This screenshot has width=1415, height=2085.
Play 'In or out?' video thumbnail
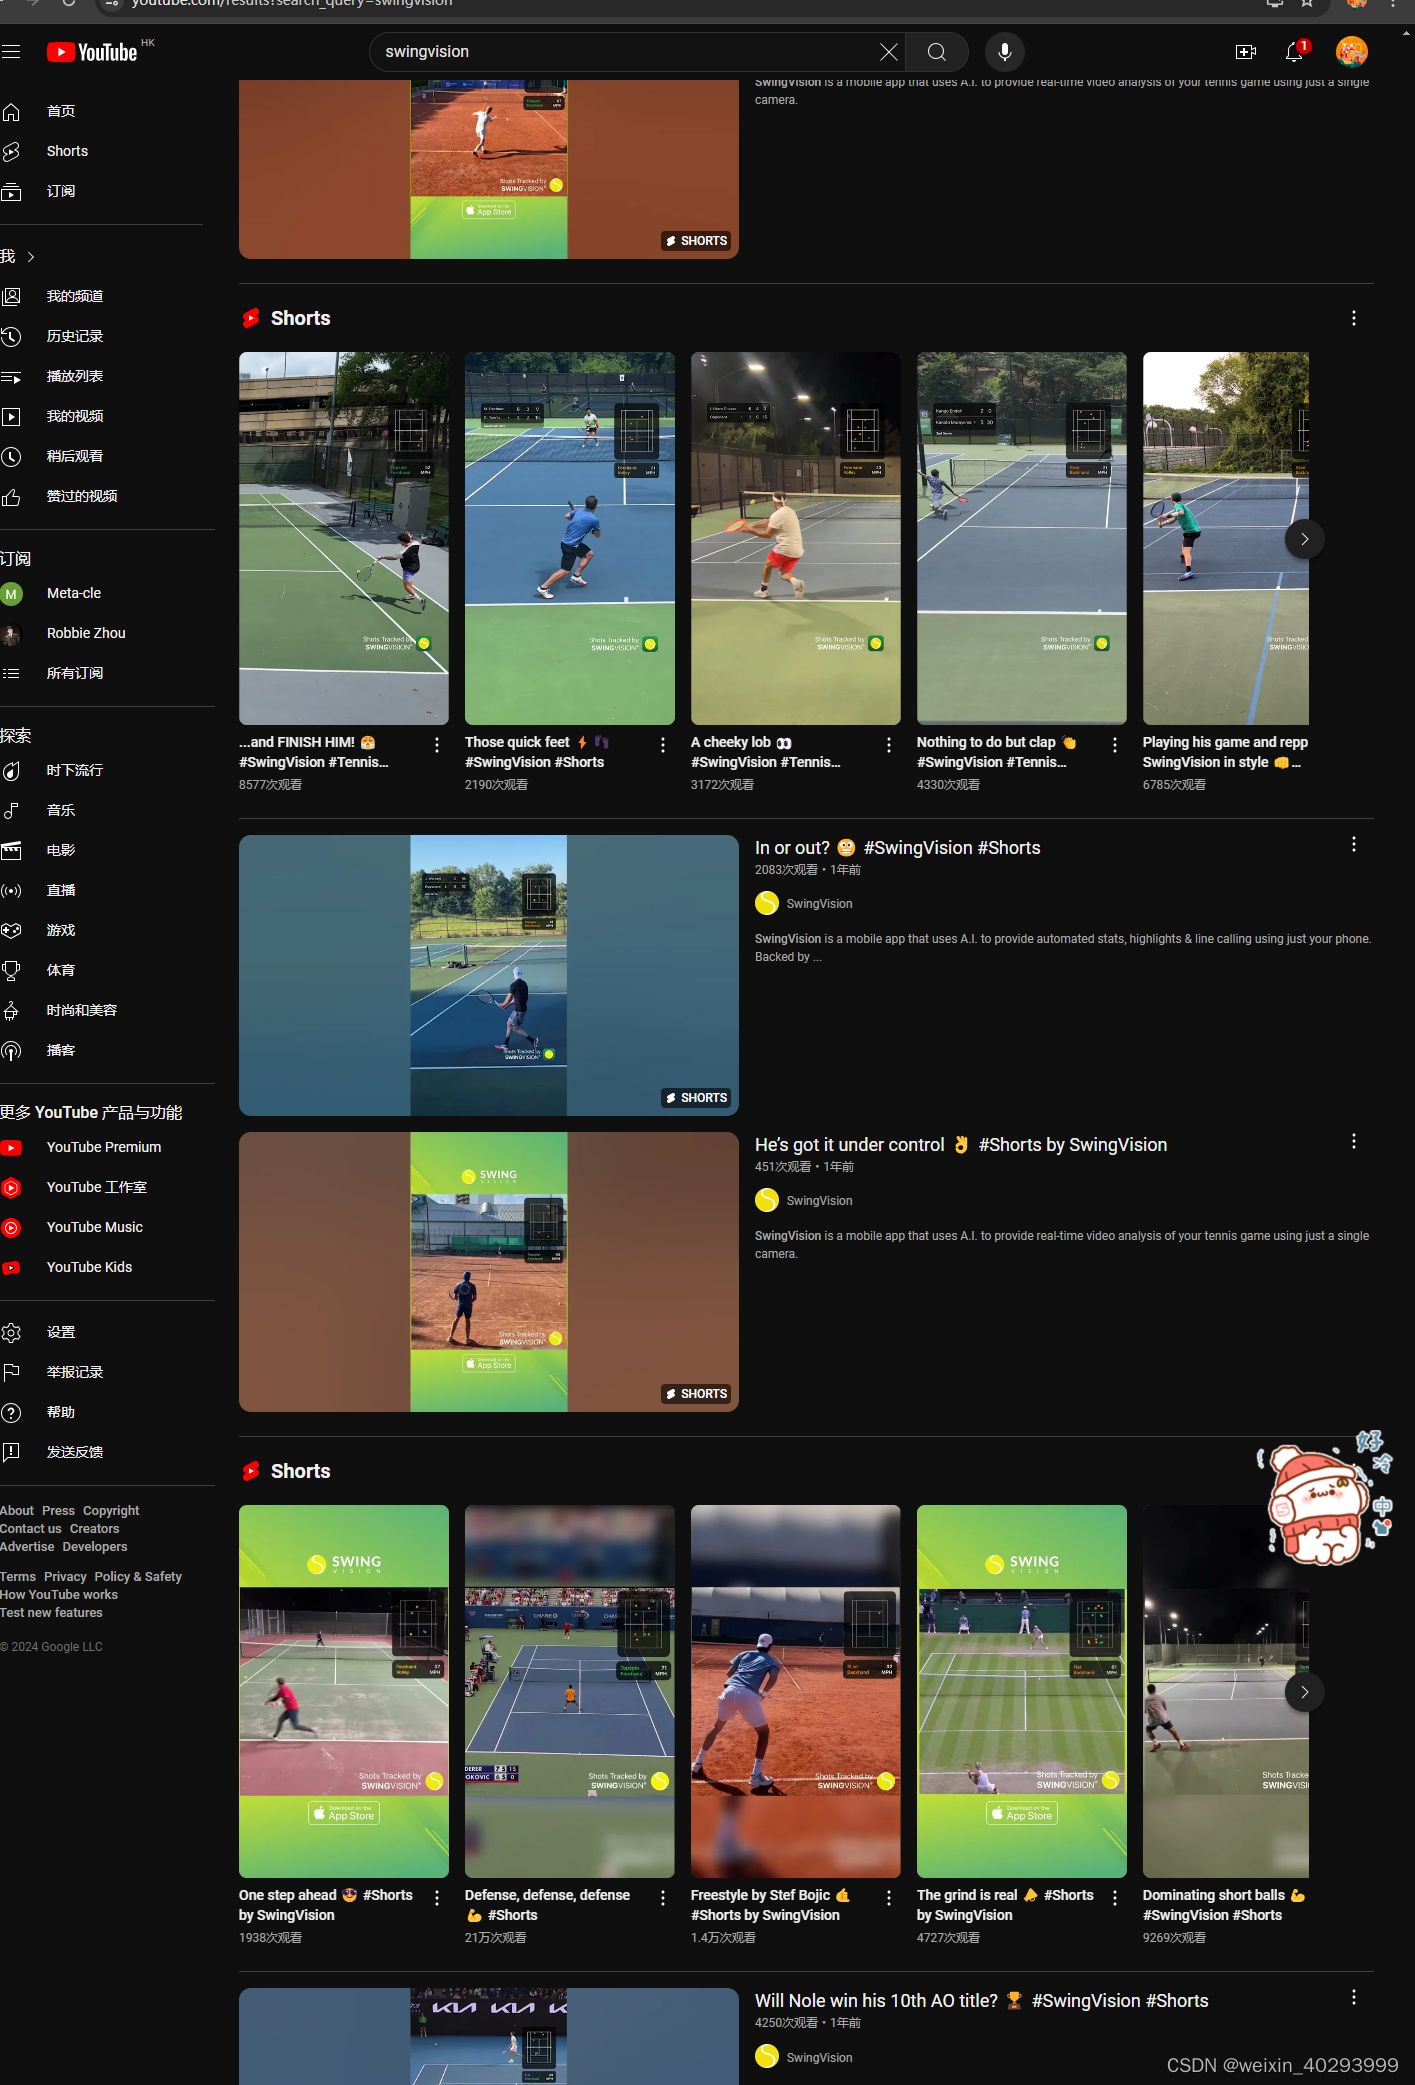click(x=489, y=975)
